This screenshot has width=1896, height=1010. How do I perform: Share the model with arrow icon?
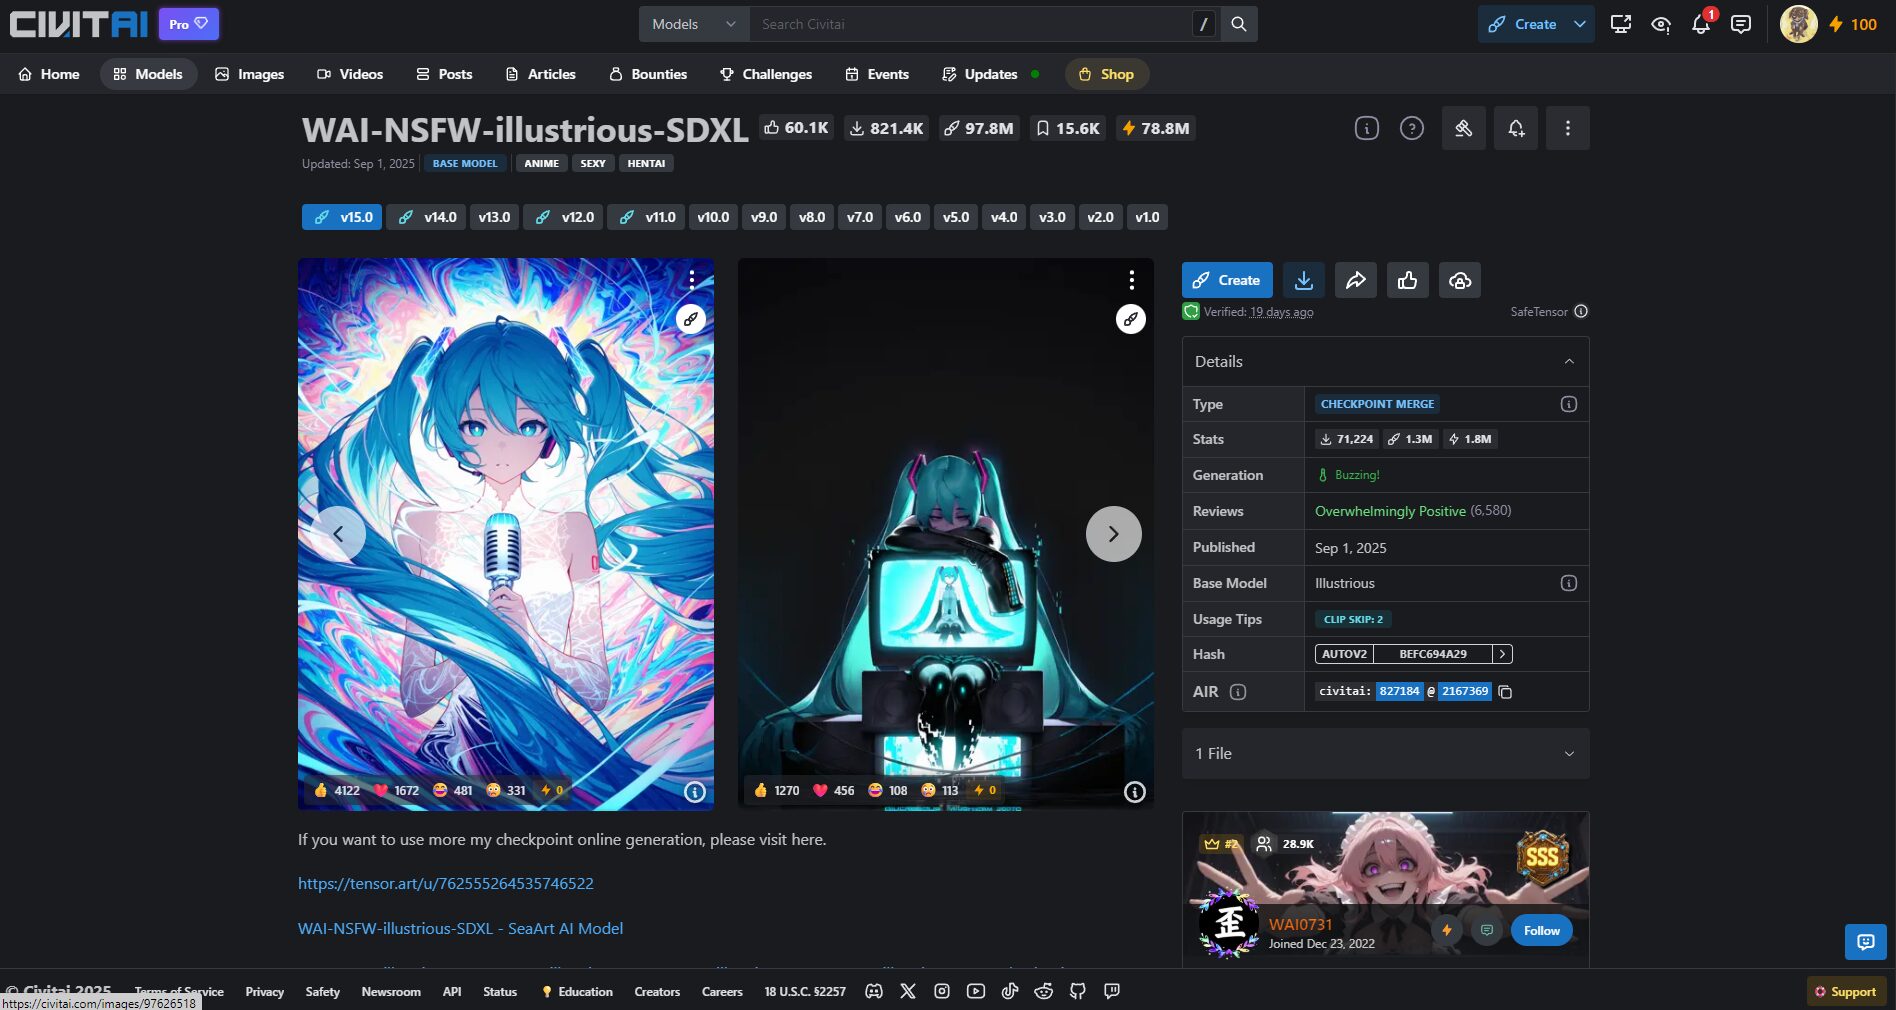point(1355,280)
